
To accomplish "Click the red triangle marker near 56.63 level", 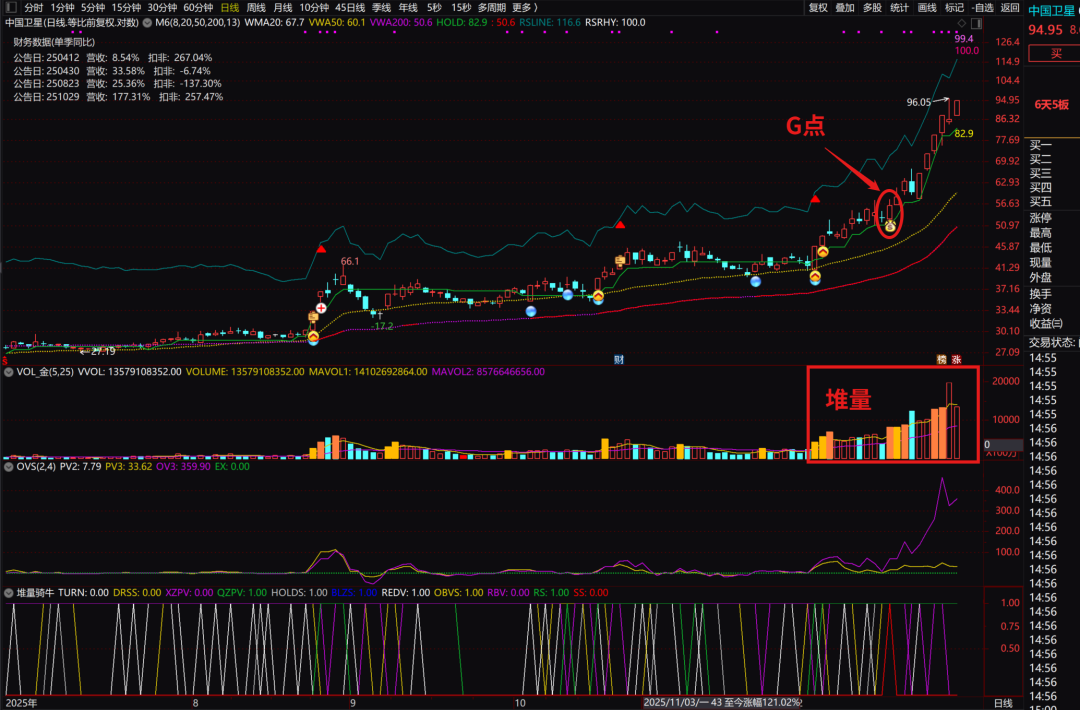I will (x=815, y=199).
